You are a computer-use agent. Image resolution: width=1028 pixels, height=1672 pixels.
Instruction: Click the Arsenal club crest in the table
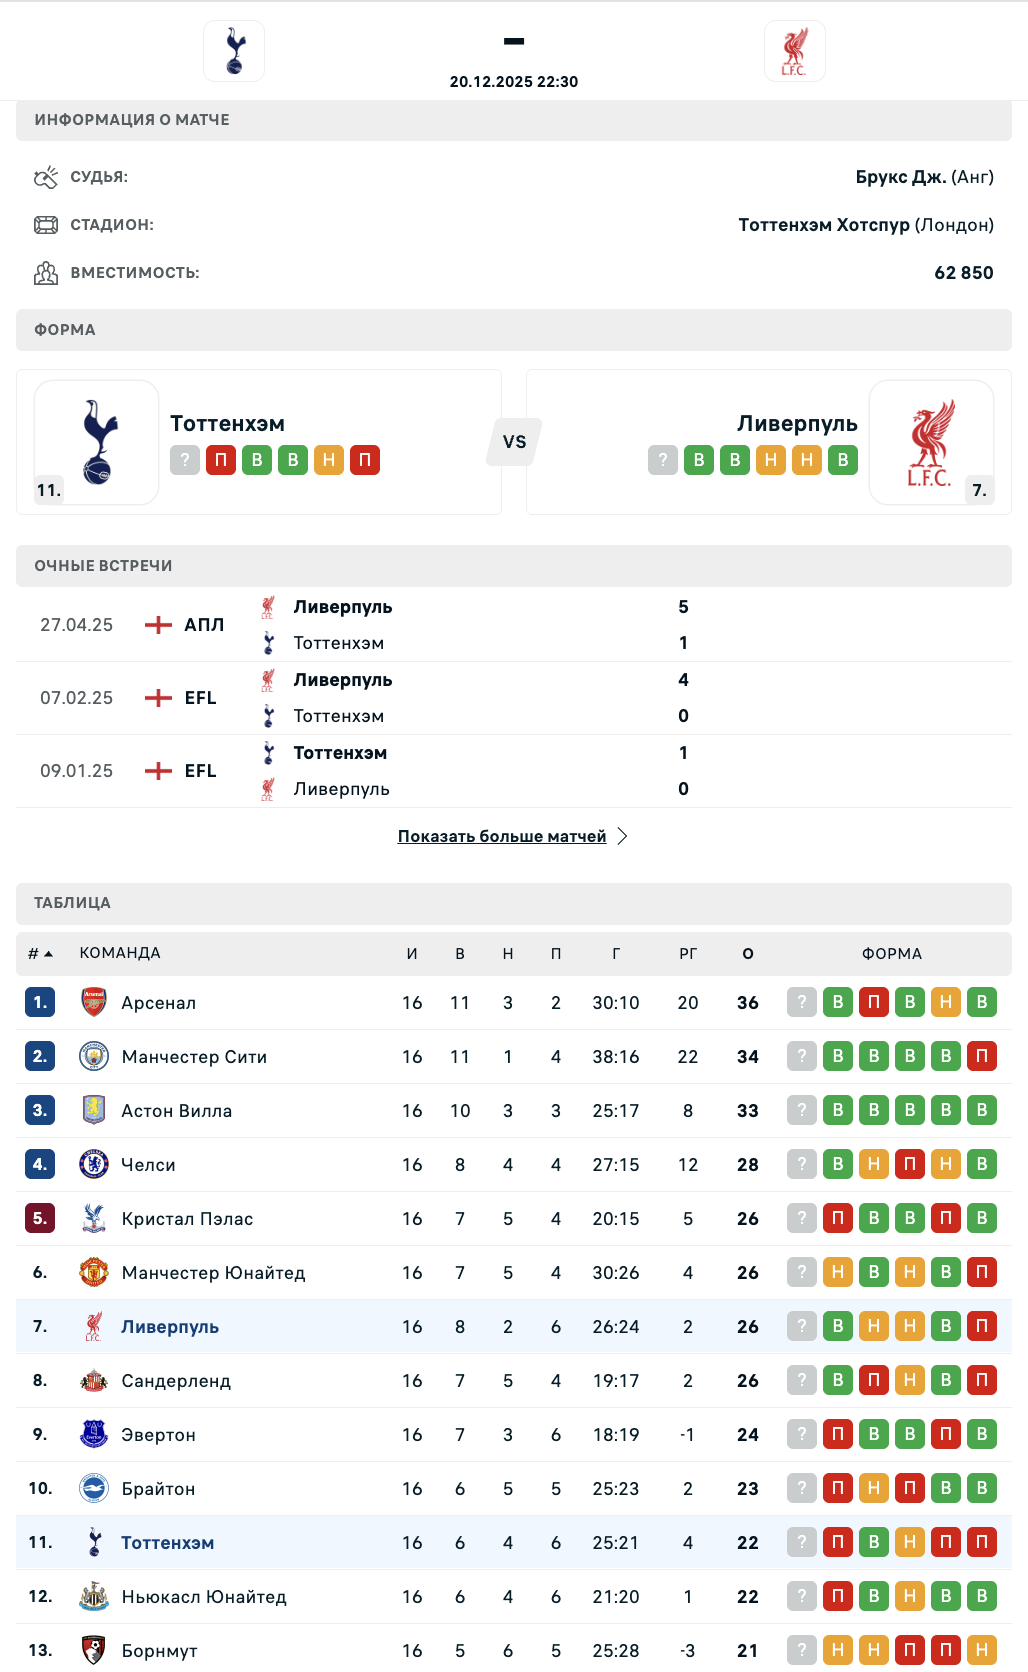pyautogui.click(x=94, y=1002)
